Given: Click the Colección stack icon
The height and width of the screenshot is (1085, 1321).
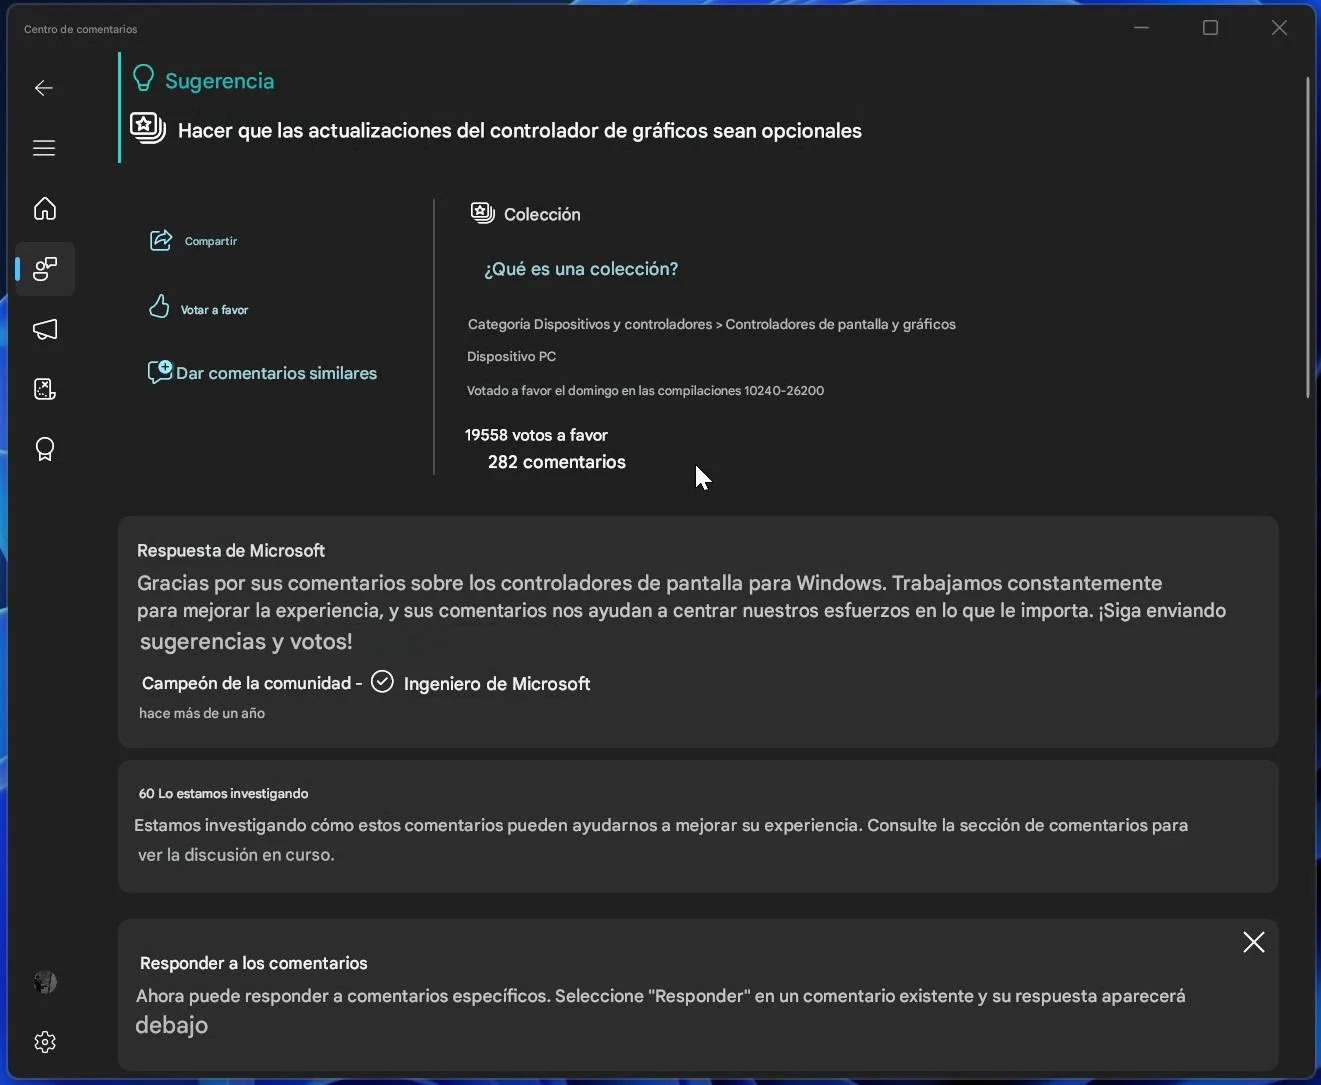Looking at the screenshot, I should tap(483, 212).
